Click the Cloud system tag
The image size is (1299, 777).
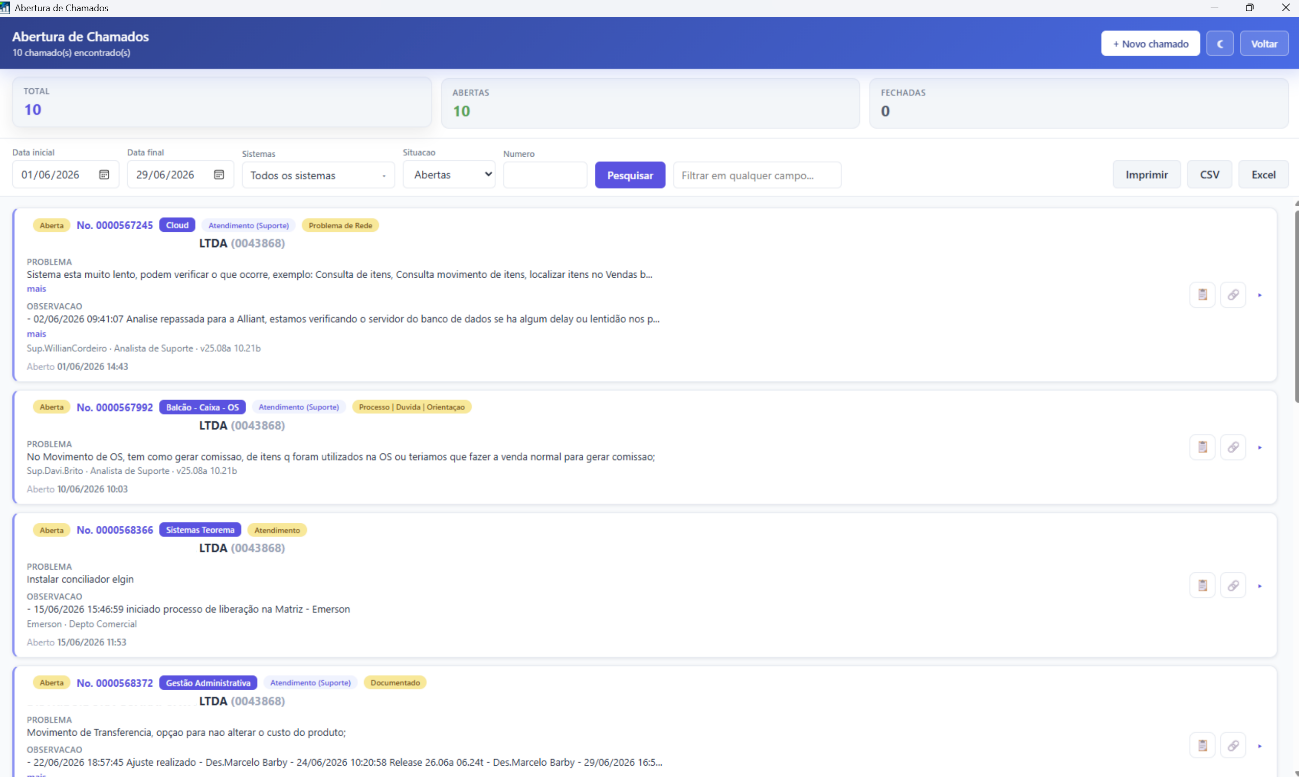point(177,225)
